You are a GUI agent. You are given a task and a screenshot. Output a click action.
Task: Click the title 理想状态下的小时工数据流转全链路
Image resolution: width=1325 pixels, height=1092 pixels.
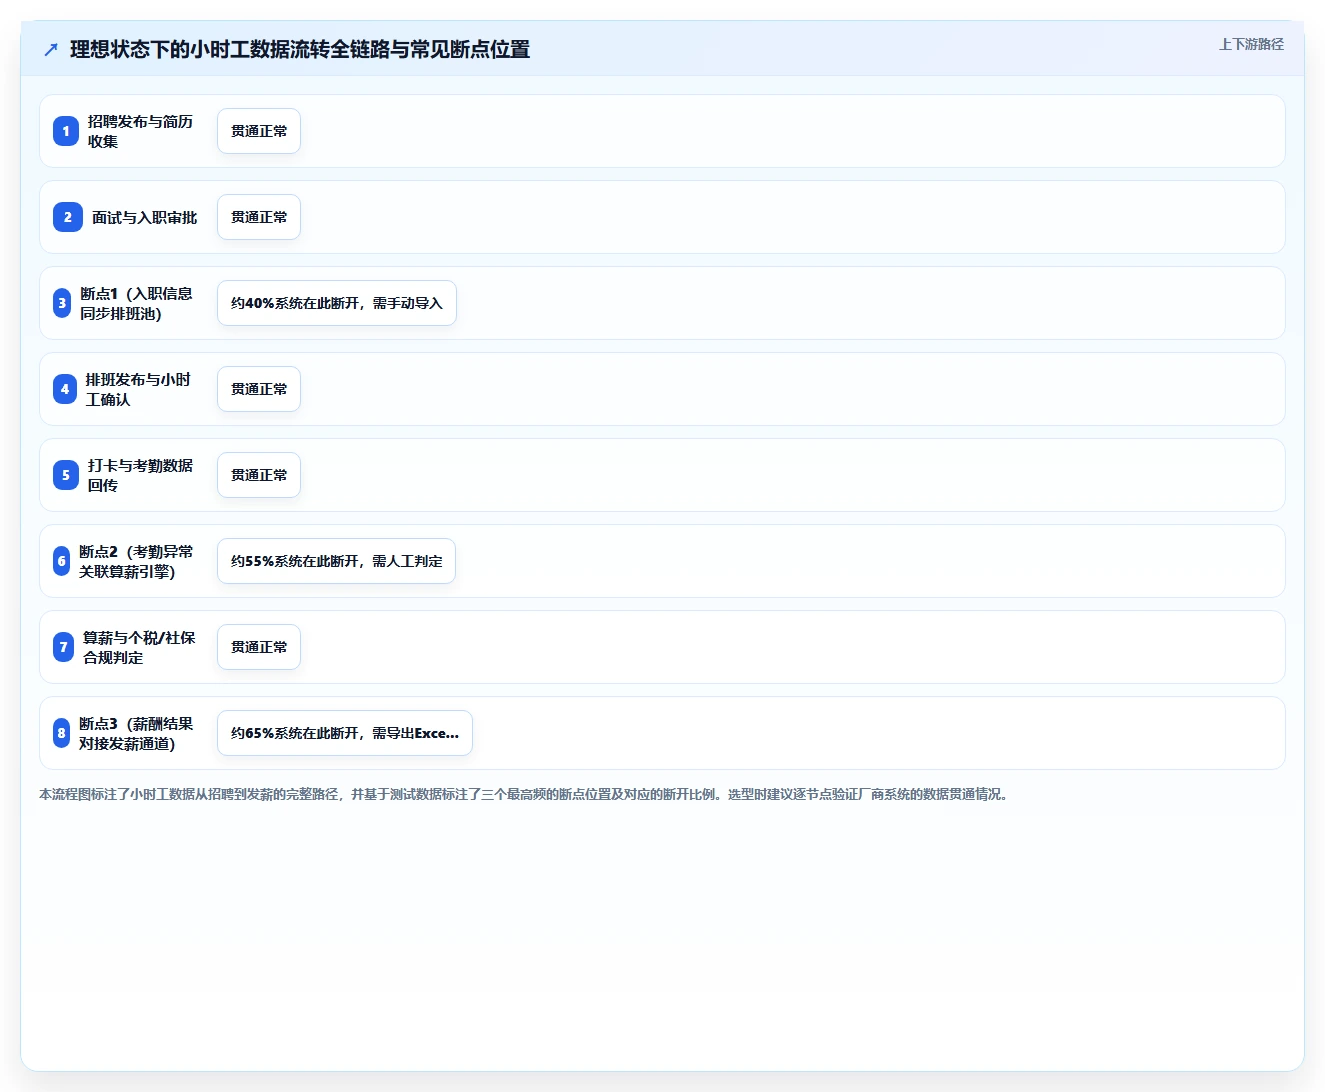pos(300,49)
